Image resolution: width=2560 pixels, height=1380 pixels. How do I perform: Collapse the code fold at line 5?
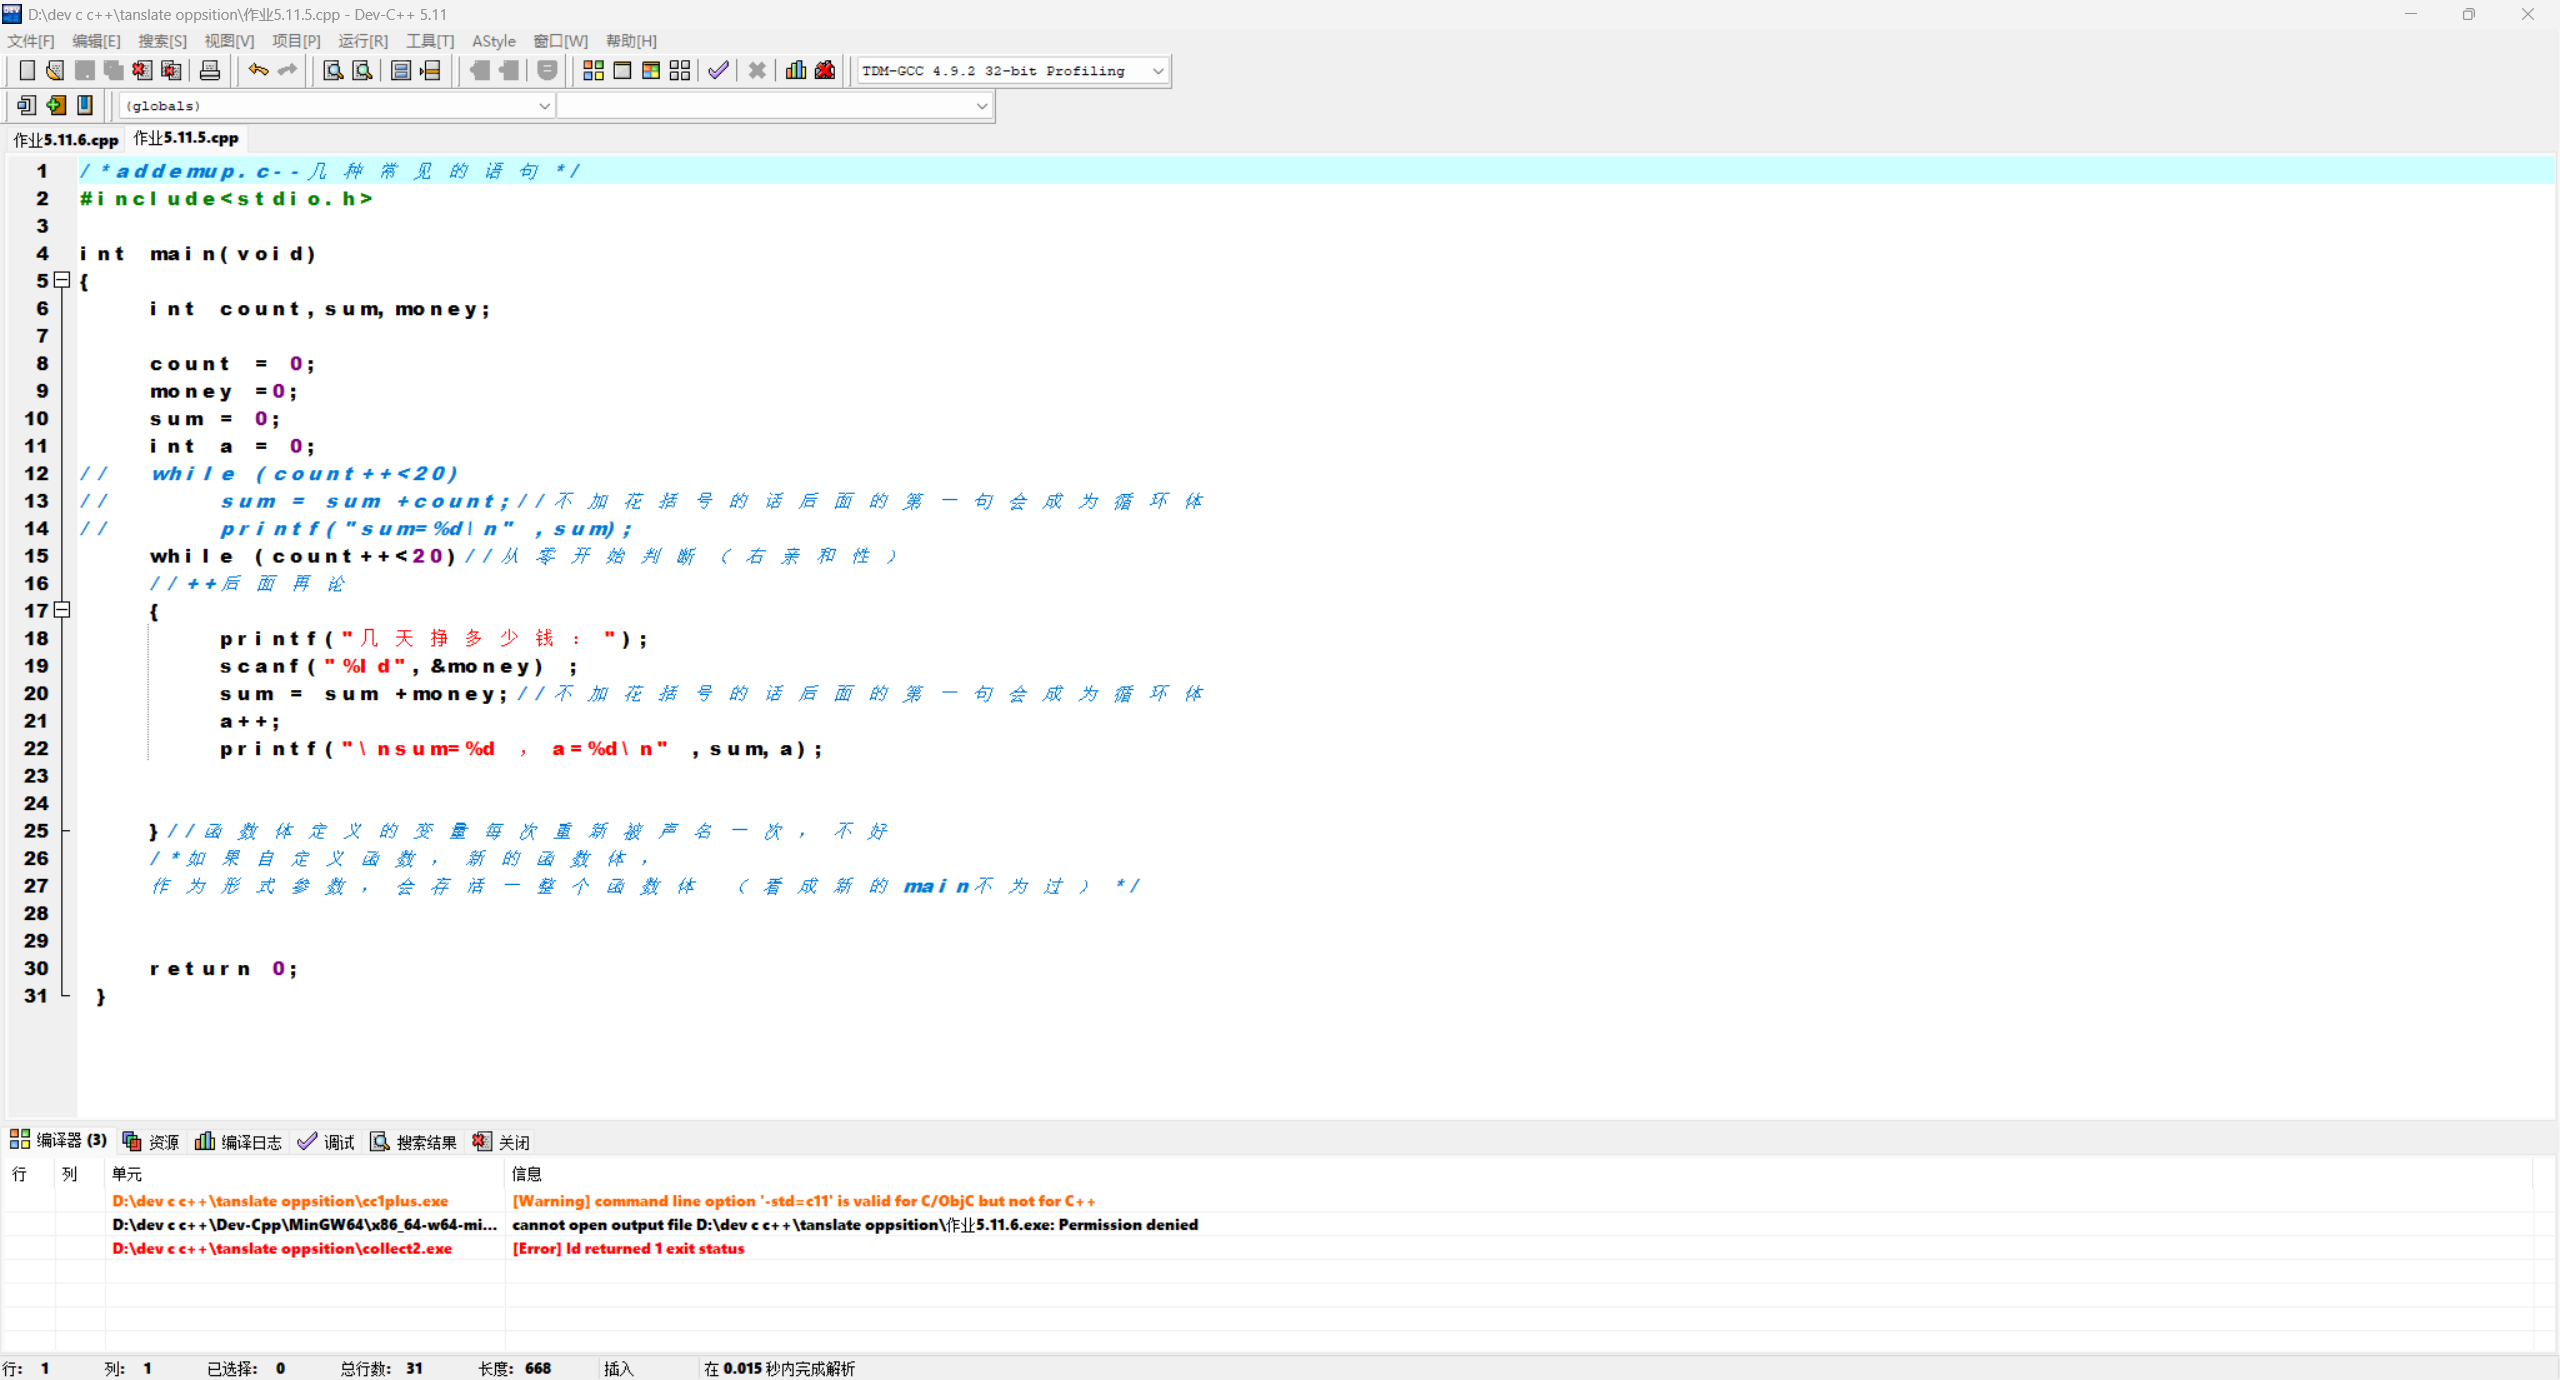pos(62,280)
